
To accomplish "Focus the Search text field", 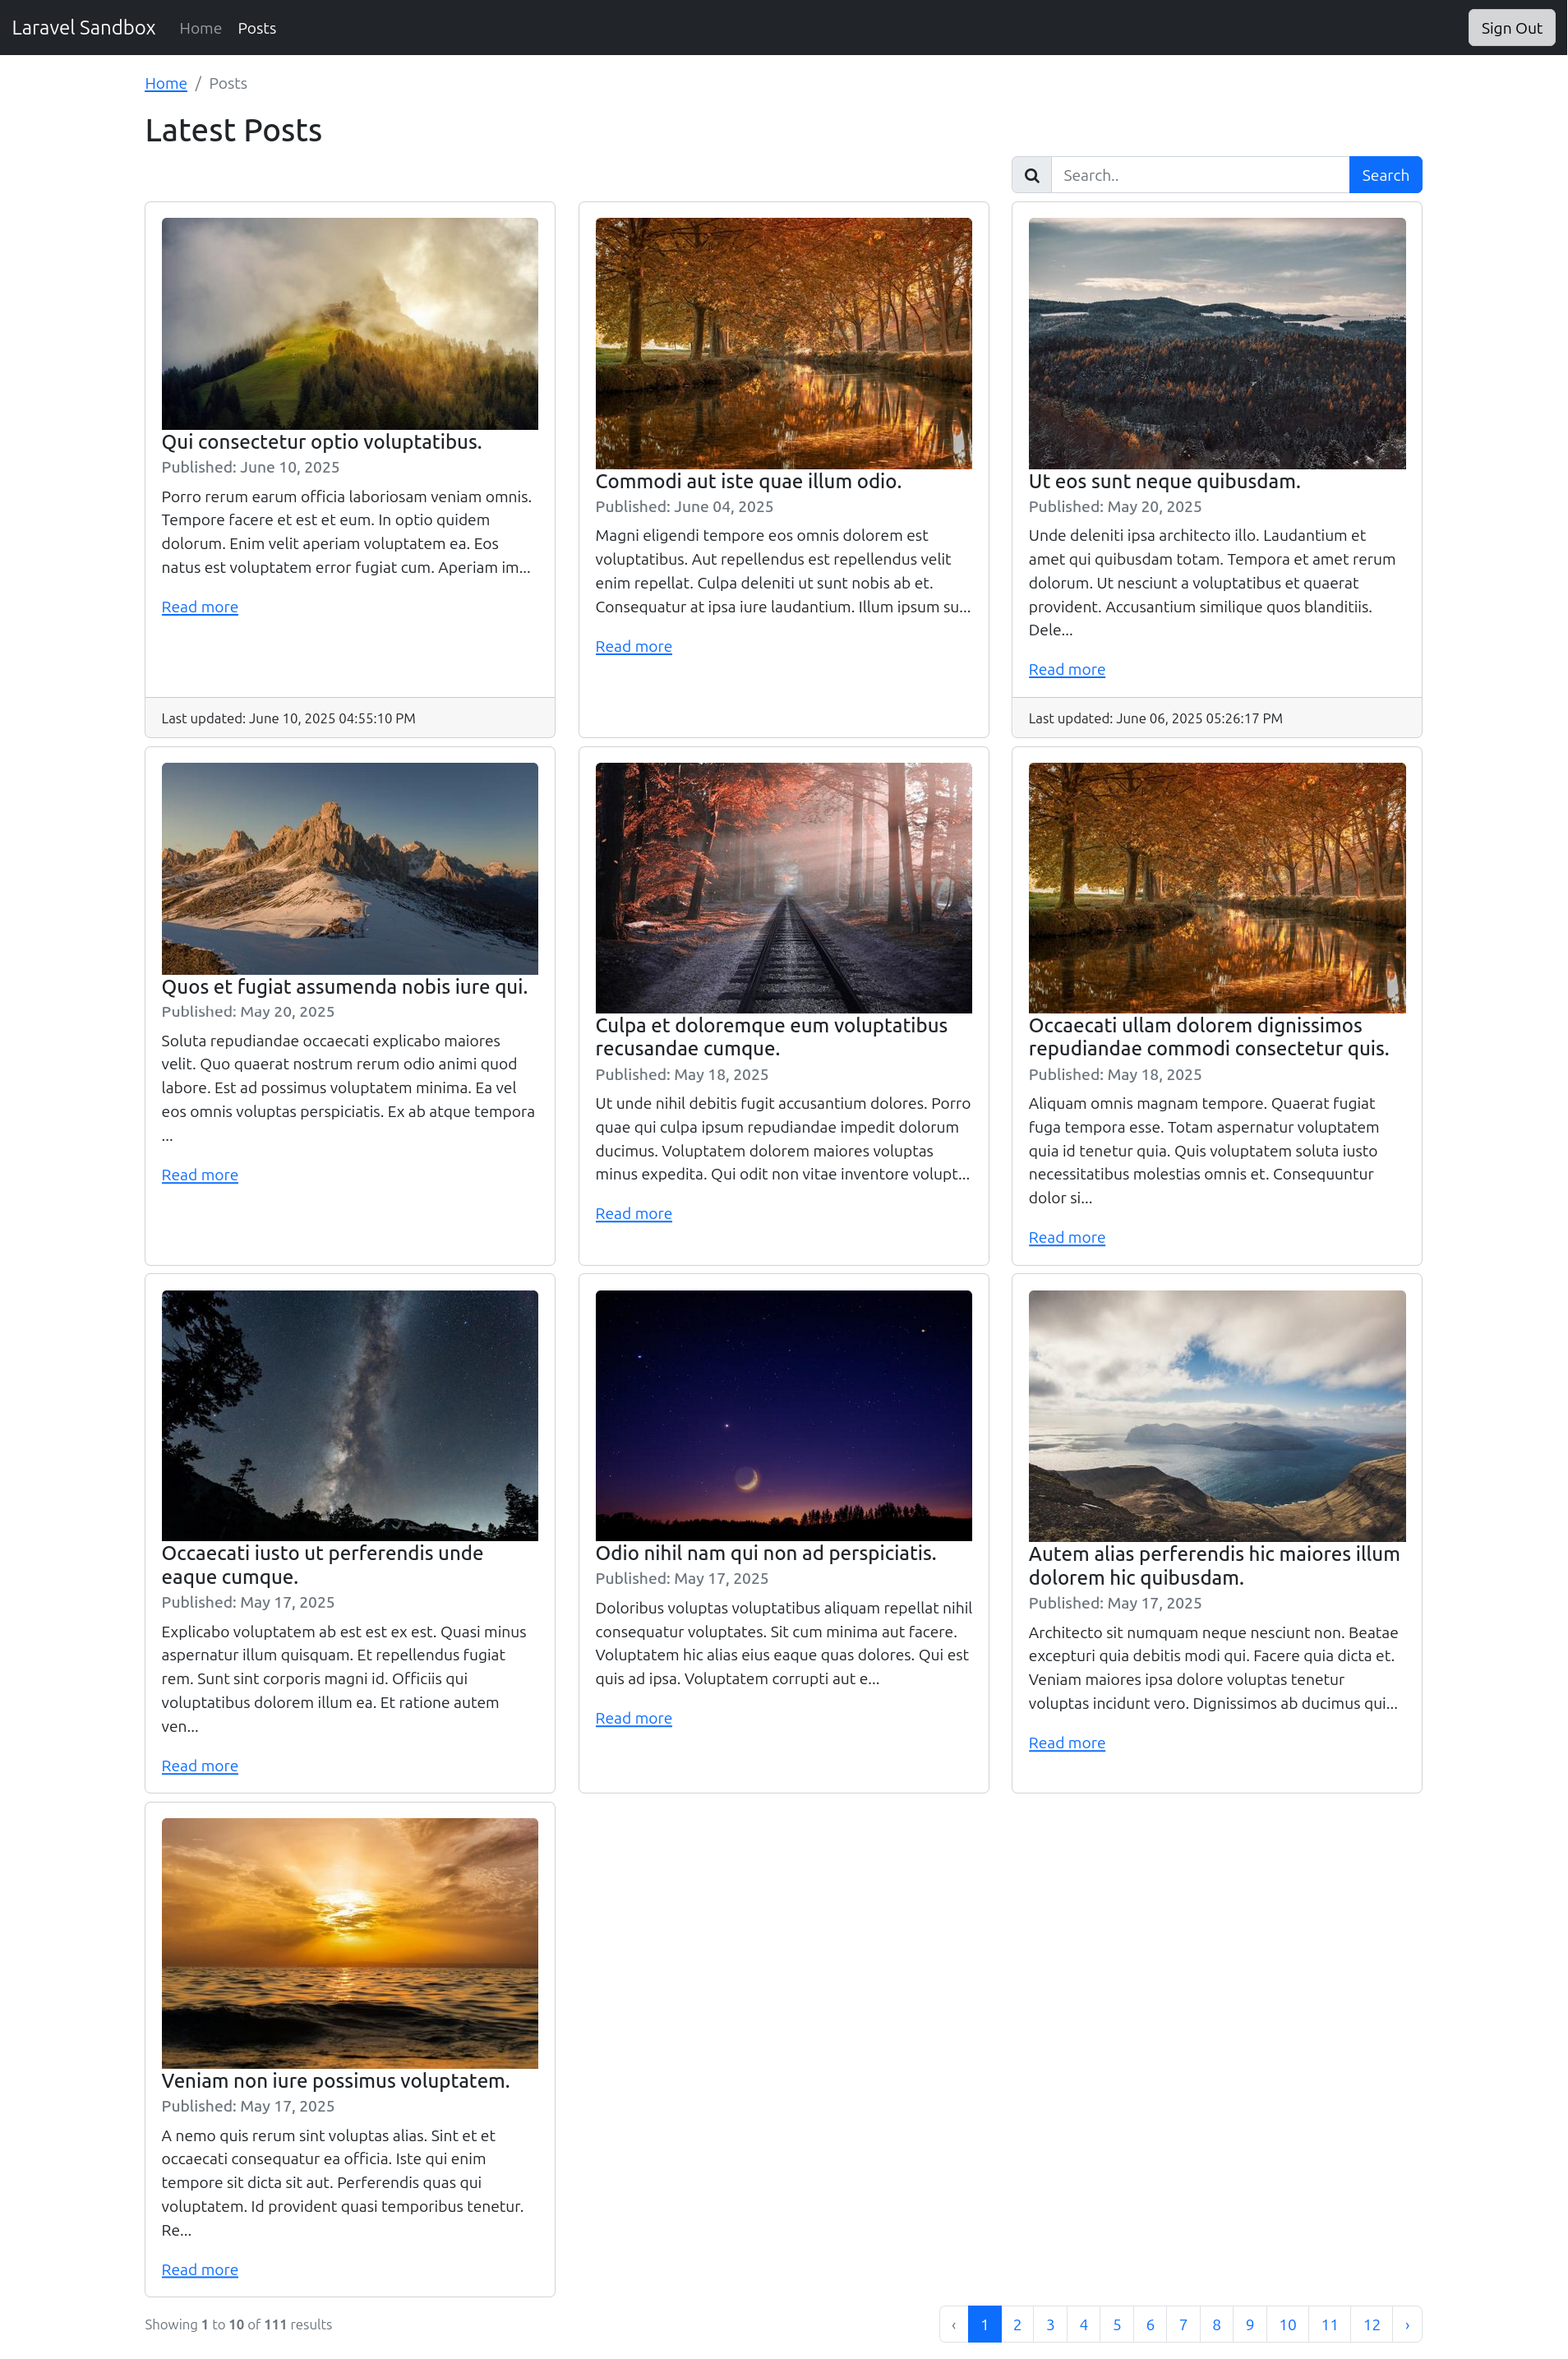I will (1199, 175).
